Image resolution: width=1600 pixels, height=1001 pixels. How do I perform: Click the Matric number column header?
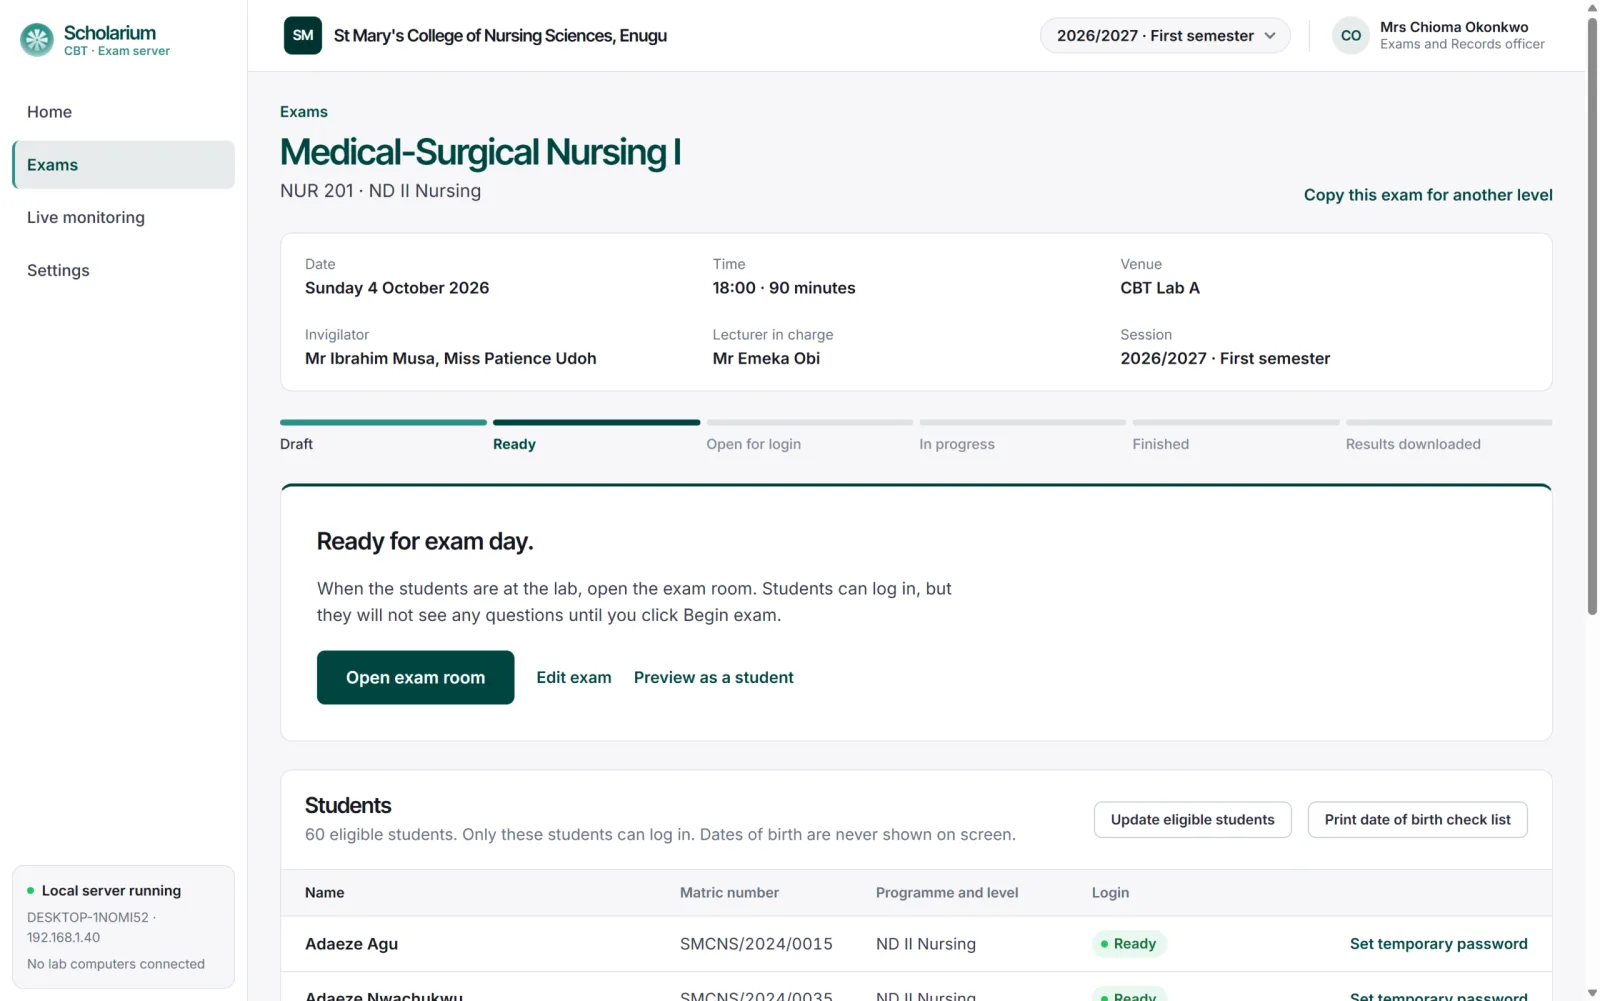(x=729, y=892)
